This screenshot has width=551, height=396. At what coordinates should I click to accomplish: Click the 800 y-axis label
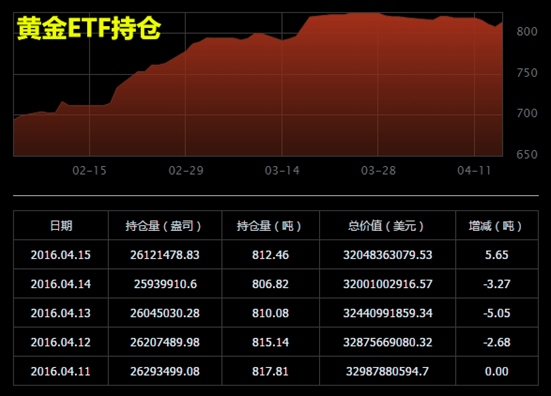527,32
